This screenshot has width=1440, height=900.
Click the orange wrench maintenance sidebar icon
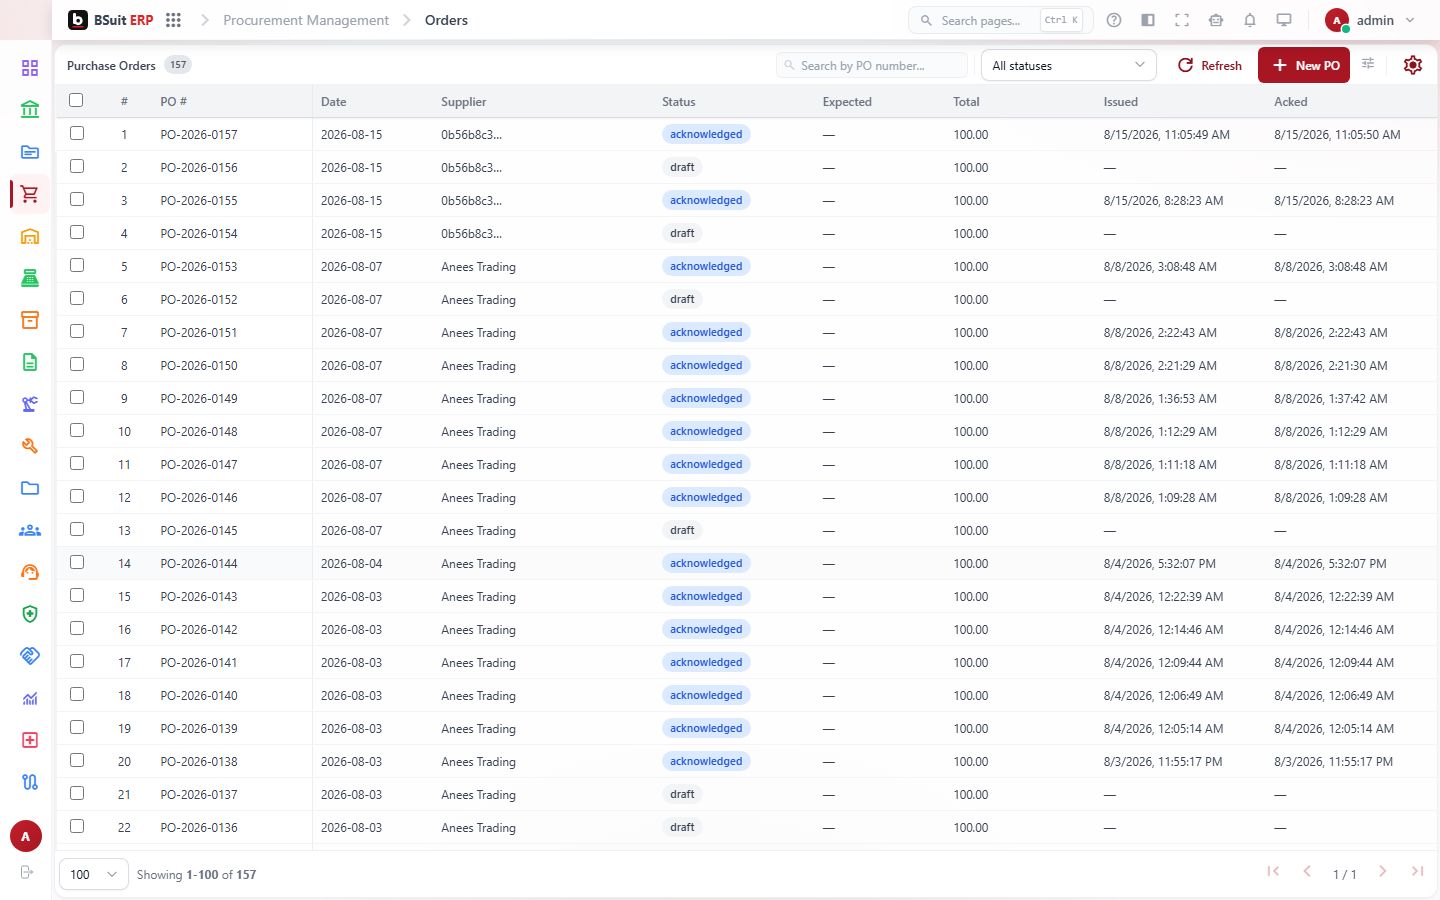tap(30, 446)
